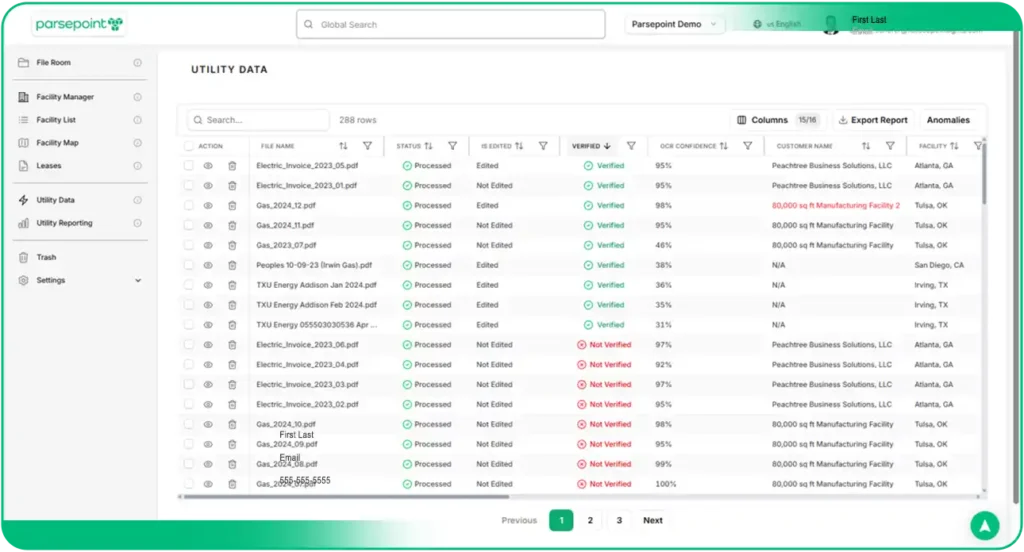Click the sort arrows in Status column header
The height and width of the screenshot is (552, 1024).
click(430, 146)
